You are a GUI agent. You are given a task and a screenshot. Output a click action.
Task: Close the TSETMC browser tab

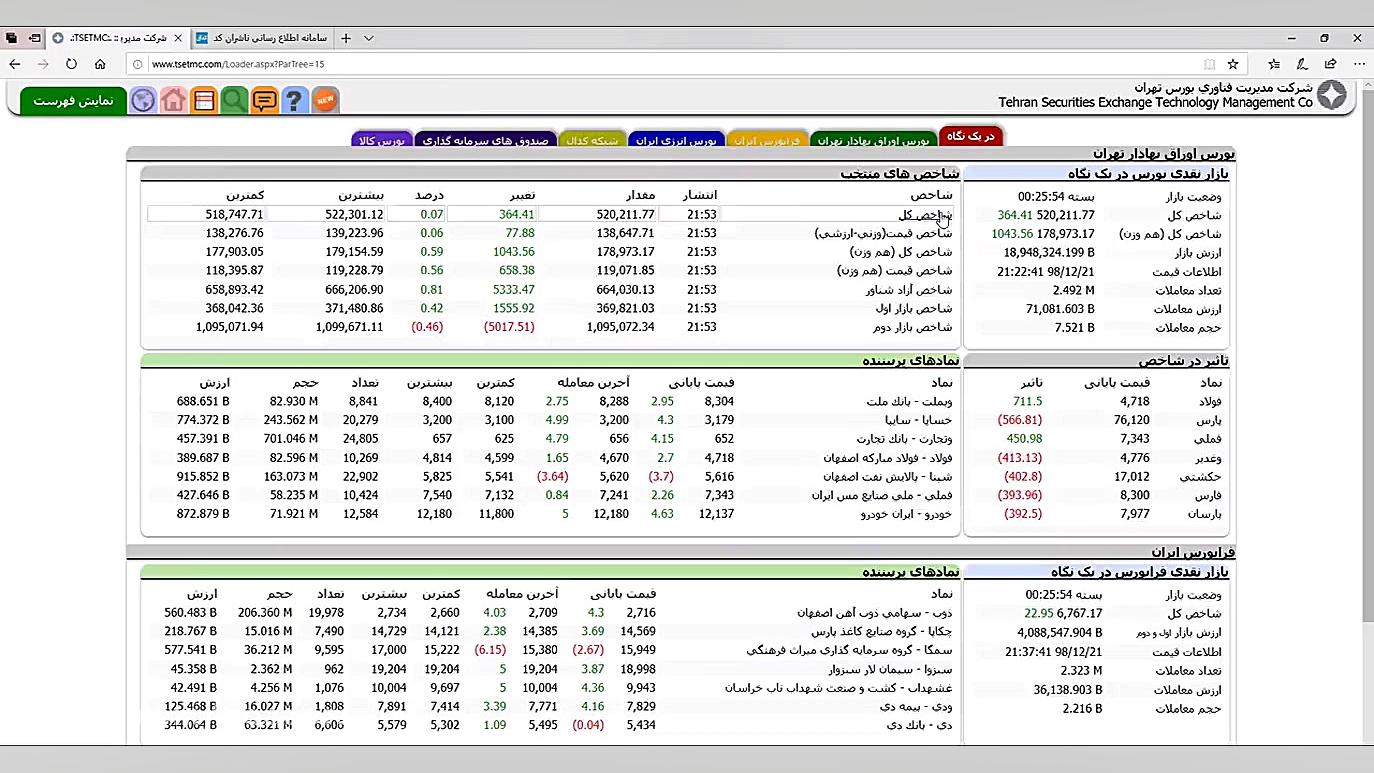pos(178,38)
